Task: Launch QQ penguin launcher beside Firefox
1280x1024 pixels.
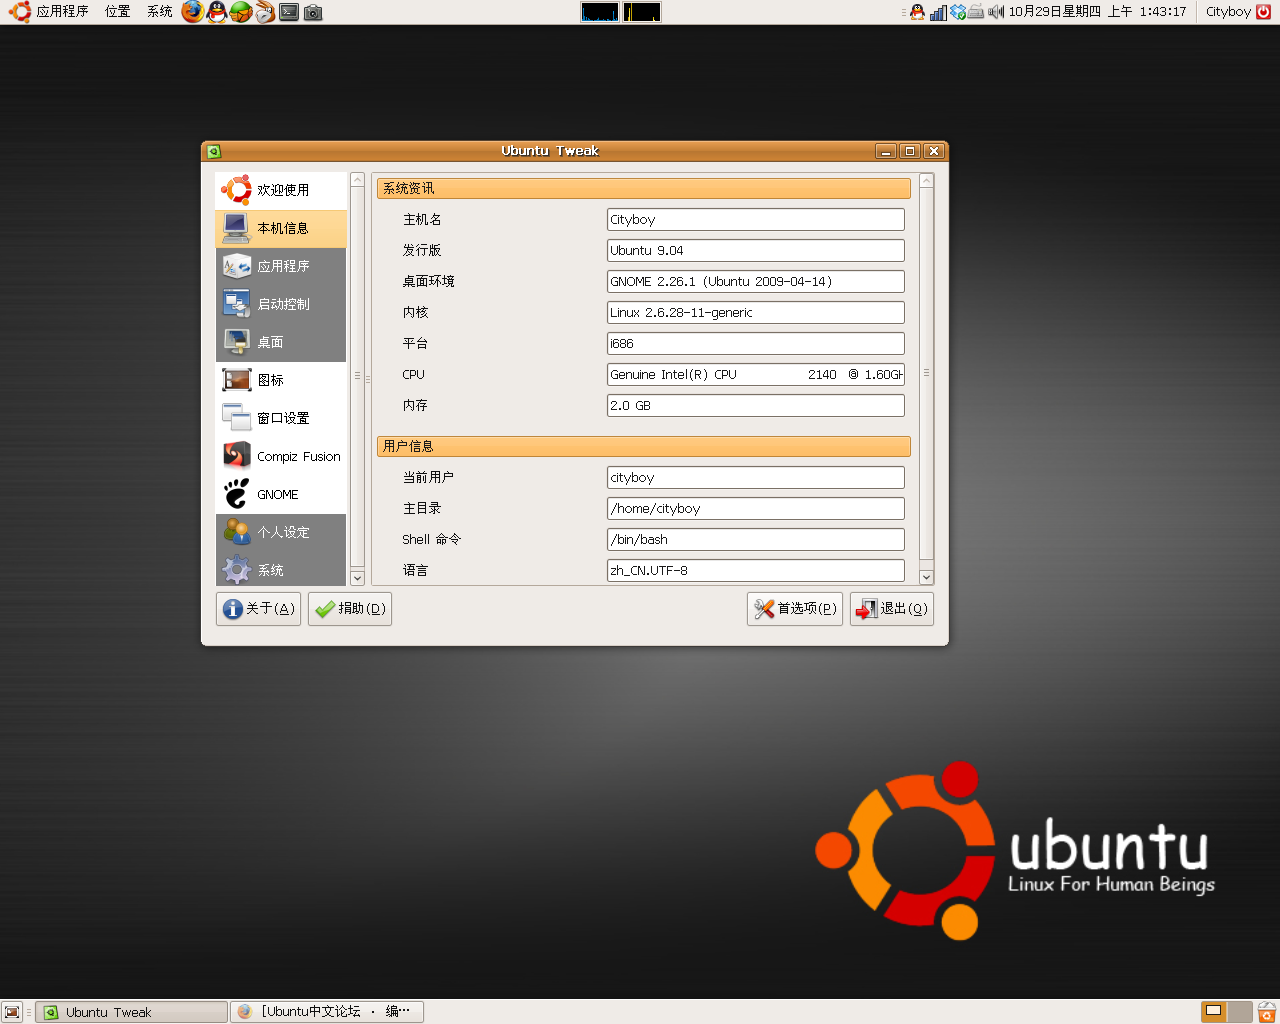Action: (216, 12)
